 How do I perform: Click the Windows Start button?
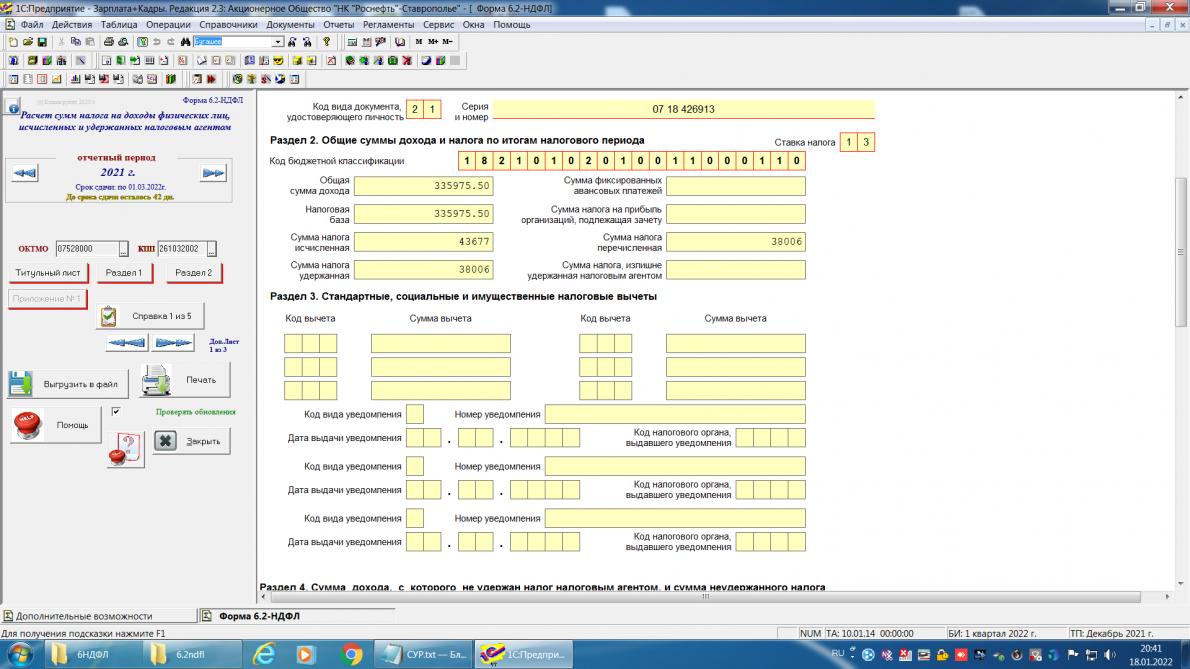click(20, 654)
